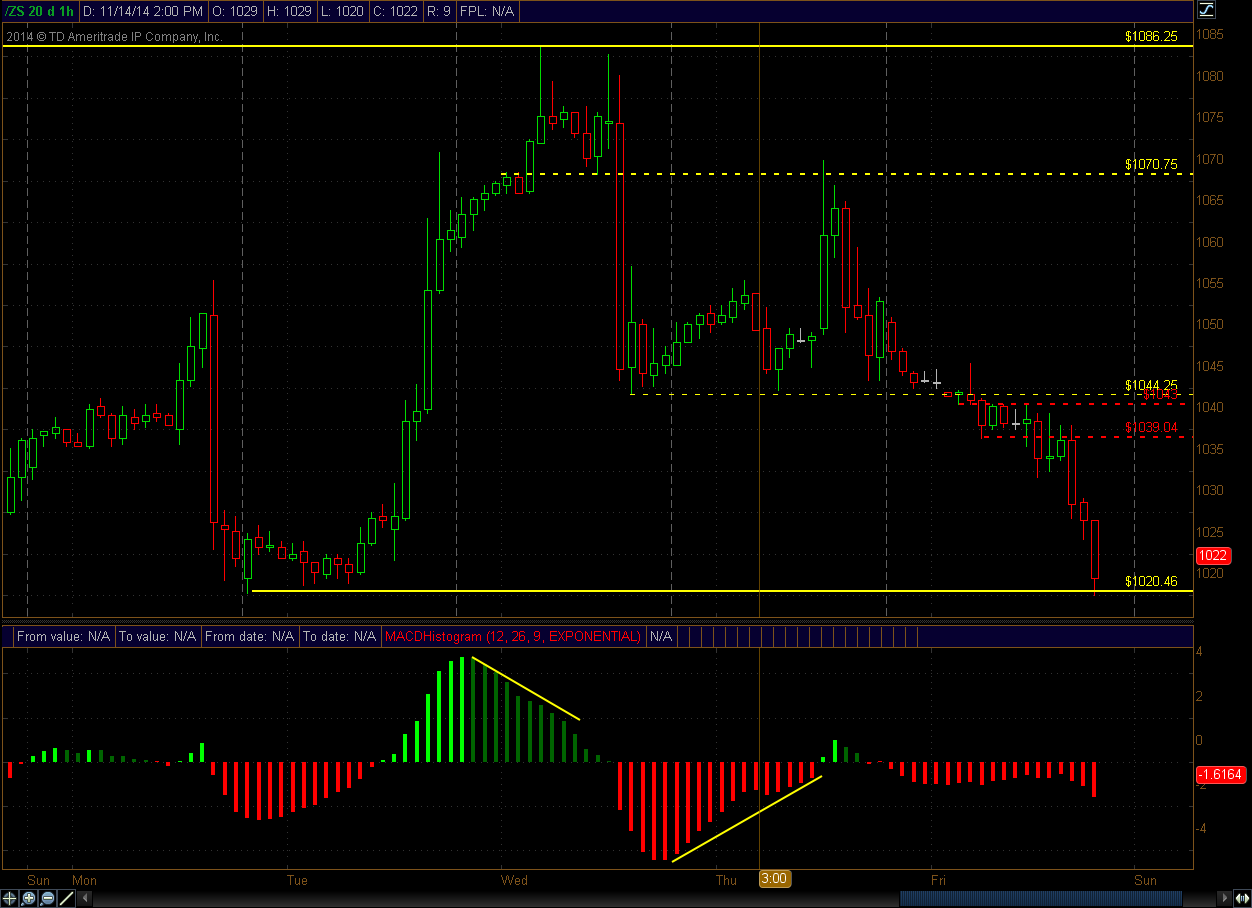Click the zoom in magnifier icon

point(28,898)
